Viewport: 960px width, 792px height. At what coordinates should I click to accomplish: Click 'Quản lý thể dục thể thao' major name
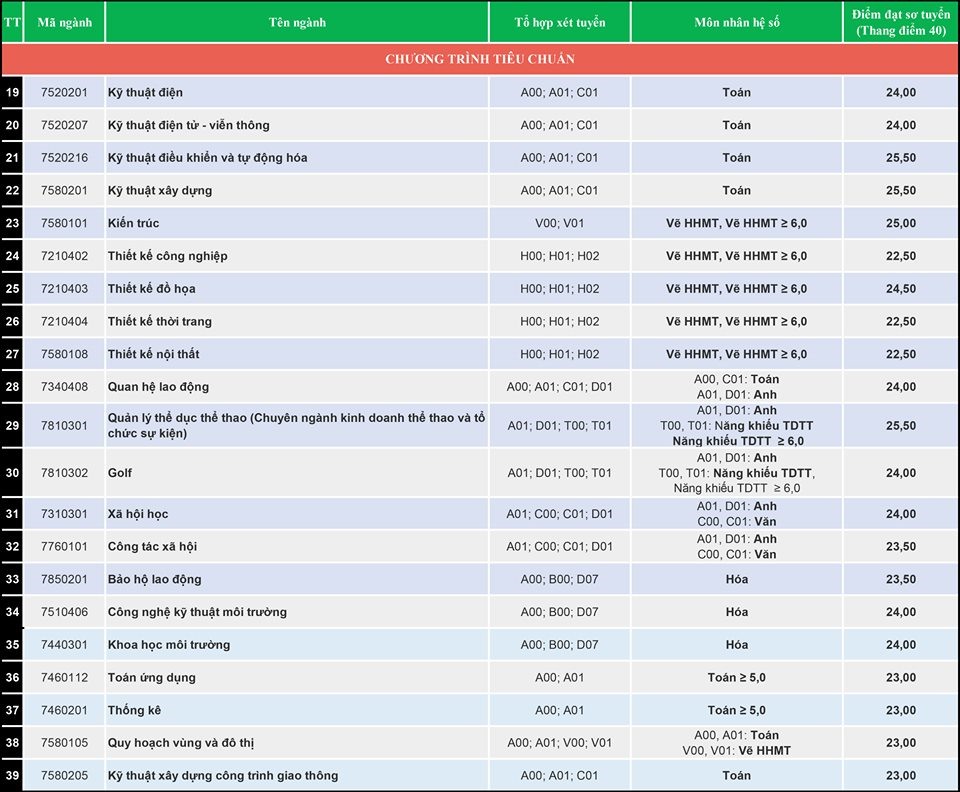[296, 425]
